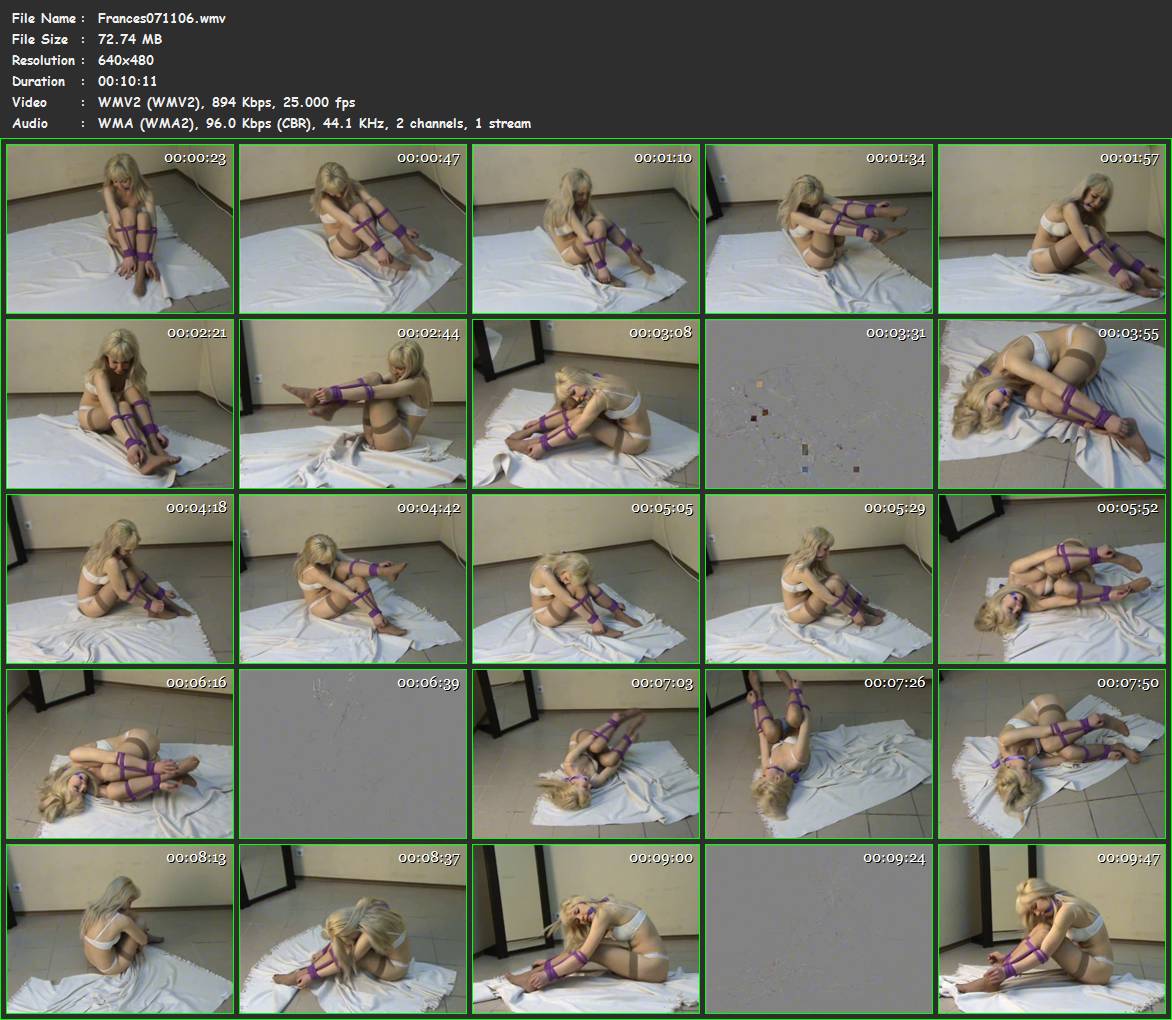1172x1020 pixels.
Task: Click the last thumbnail at 00:09:47
Action: coord(1052,929)
